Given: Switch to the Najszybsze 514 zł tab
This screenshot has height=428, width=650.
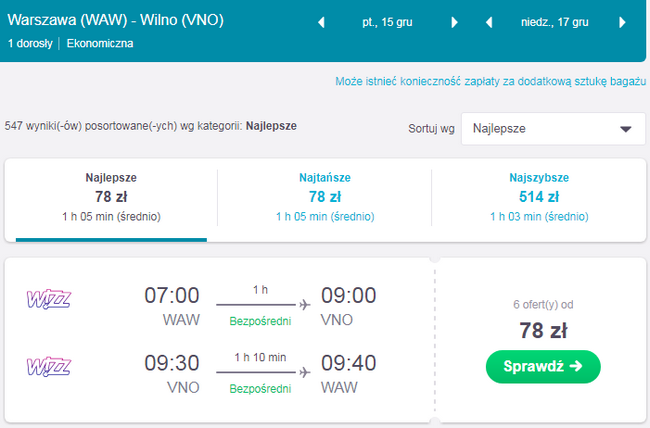Looking at the screenshot, I should (x=540, y=197).
